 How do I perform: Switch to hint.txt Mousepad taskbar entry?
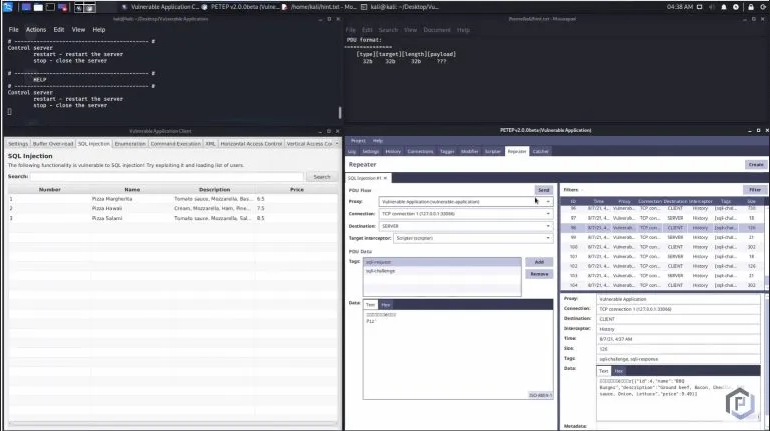[319, 7]
